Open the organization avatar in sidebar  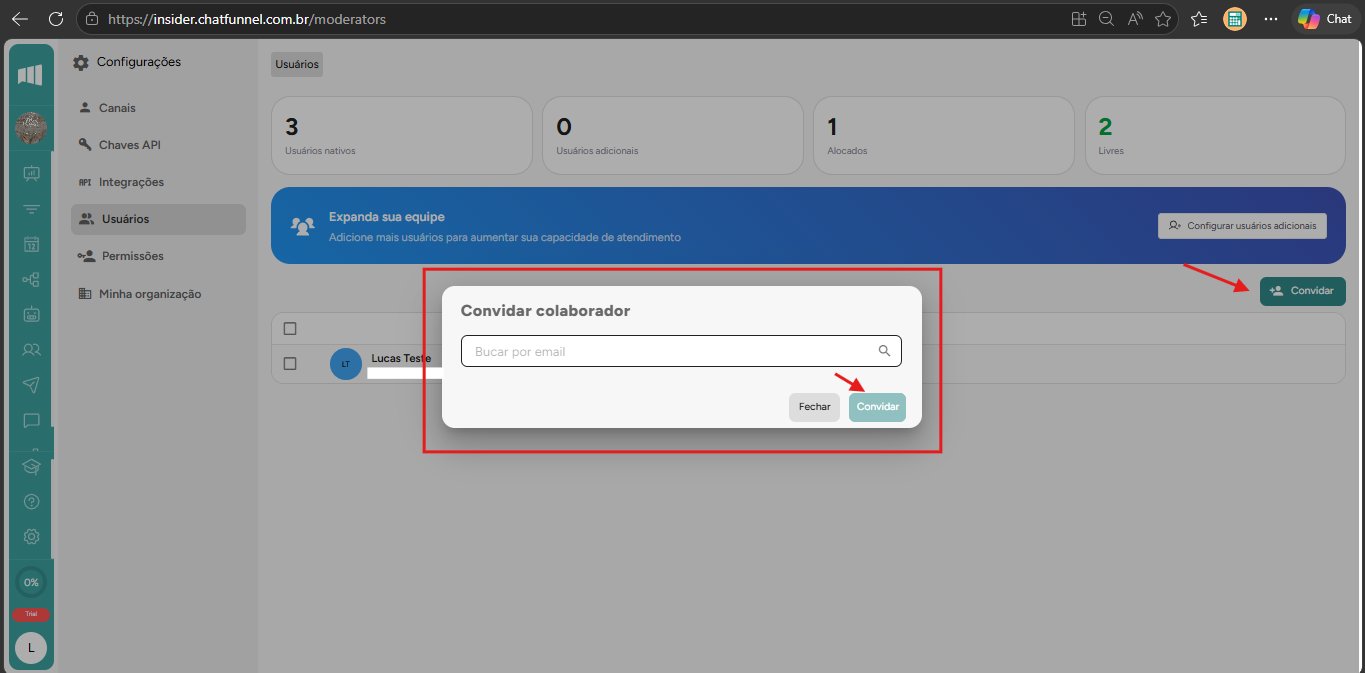point(31,128)
